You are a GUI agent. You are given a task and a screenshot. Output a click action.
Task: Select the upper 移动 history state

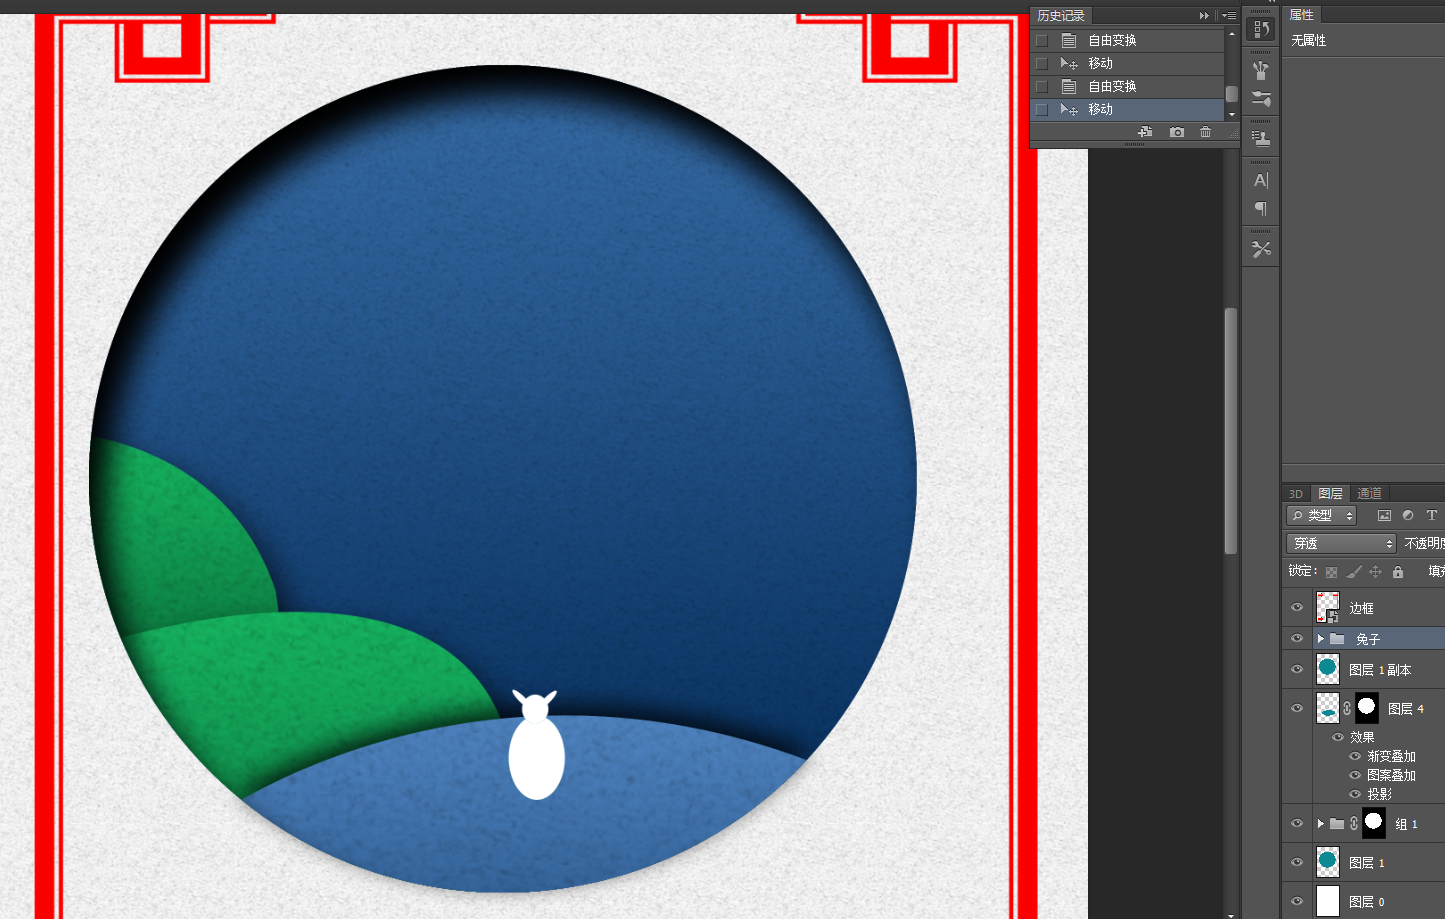click(x=1128, y=63)
